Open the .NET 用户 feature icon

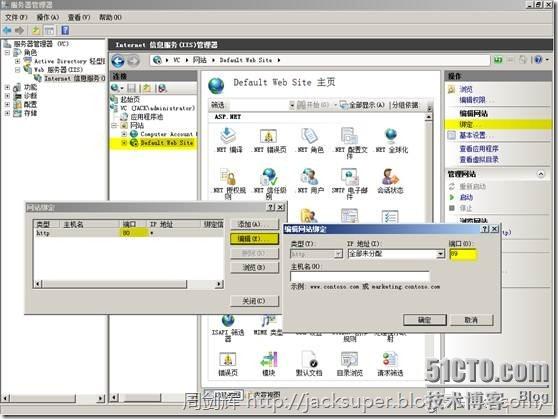[310, 181]
